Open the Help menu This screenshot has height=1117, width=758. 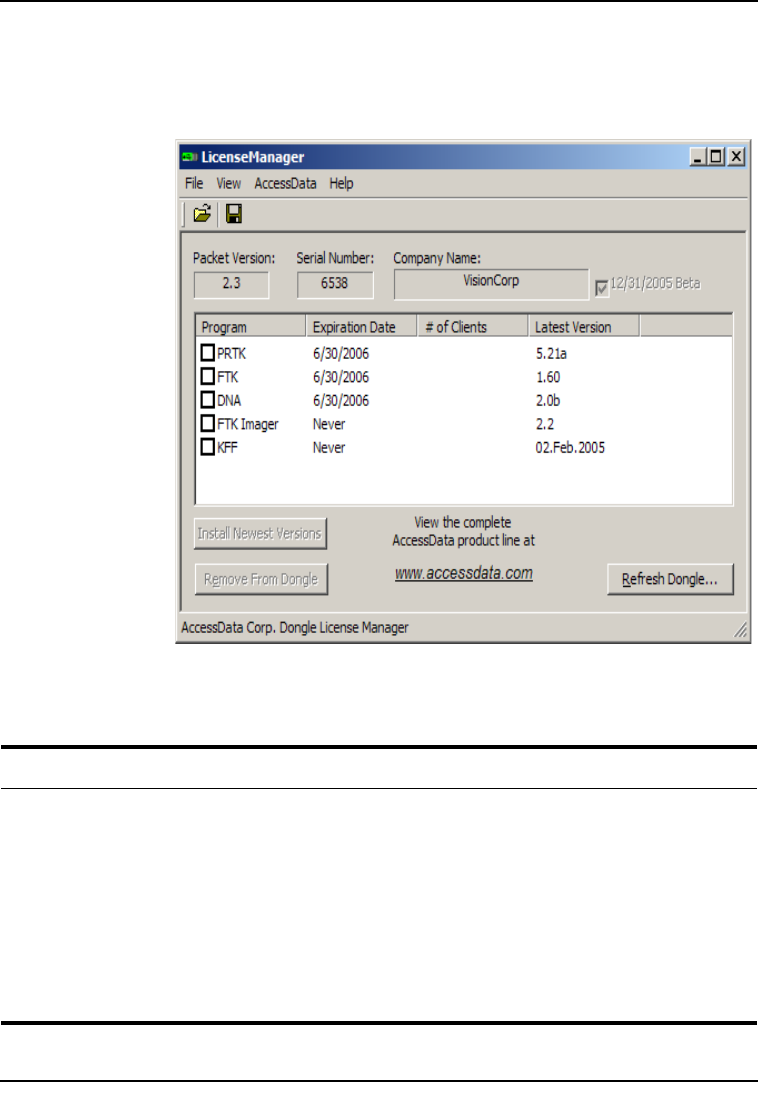click(x=341, y=184)
